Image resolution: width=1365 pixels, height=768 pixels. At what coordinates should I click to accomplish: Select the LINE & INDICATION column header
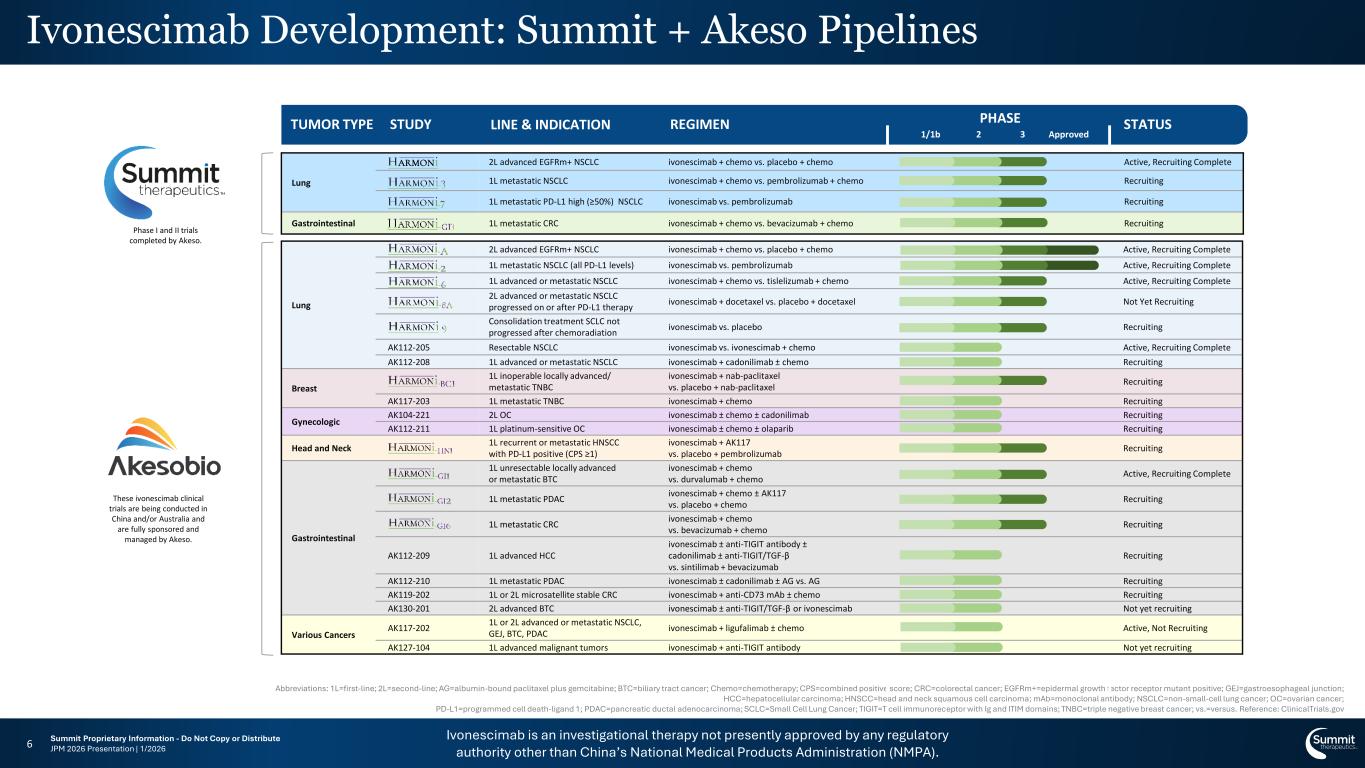pos(550,125)
